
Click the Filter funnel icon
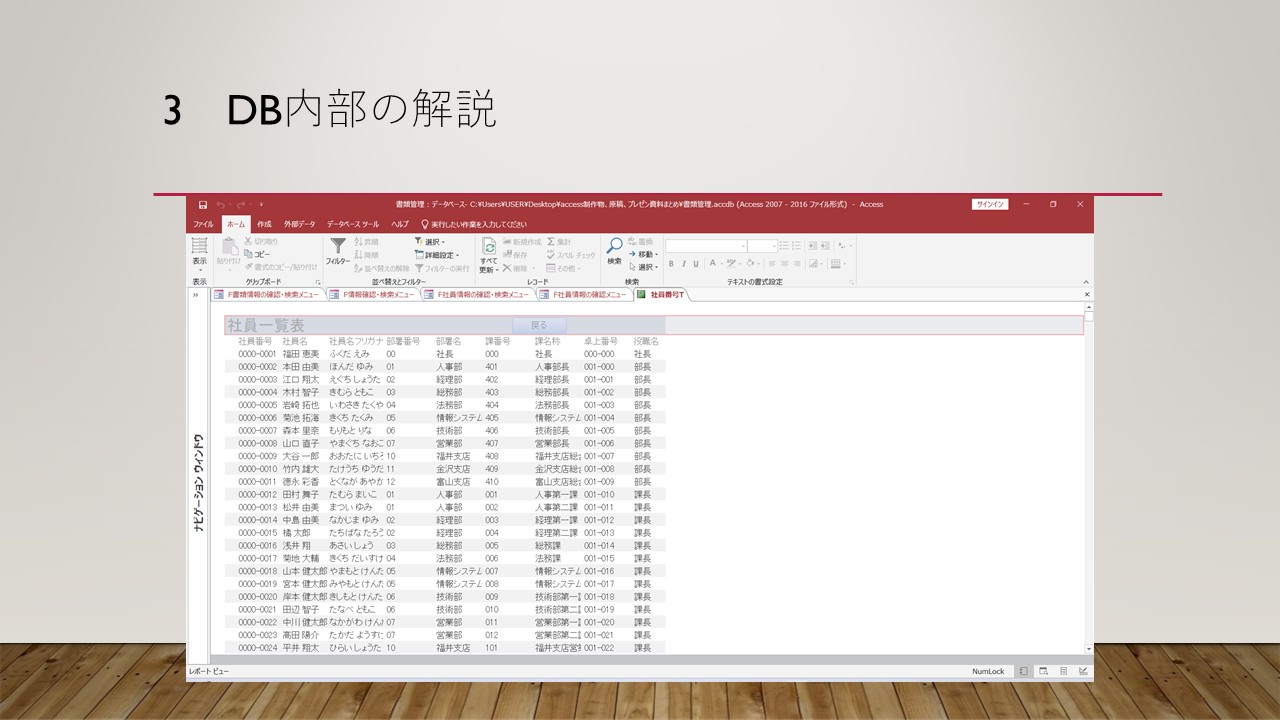(338, 247)
